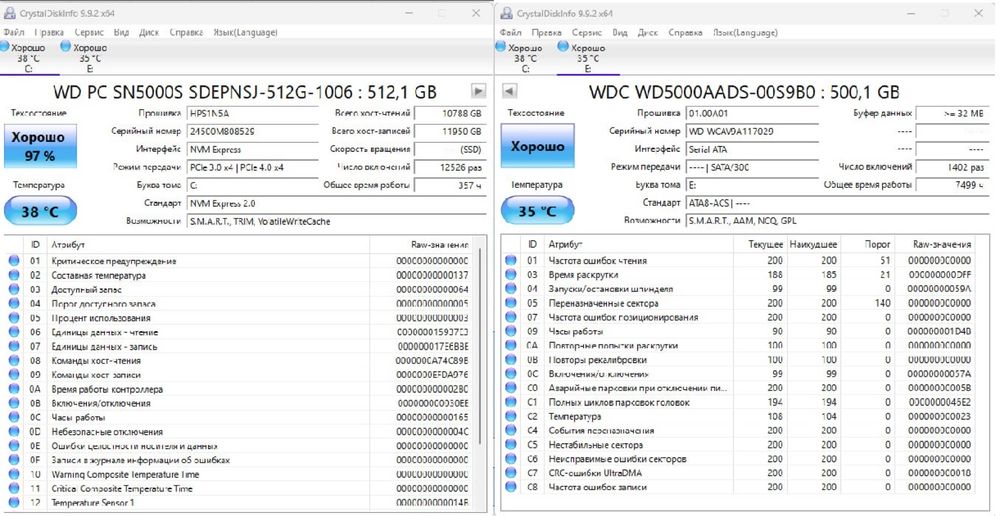The width and height of the screenshot is (1000, 516).
Task: Select Единицы данных - чтение row
Action: click(x=239, y=332)
